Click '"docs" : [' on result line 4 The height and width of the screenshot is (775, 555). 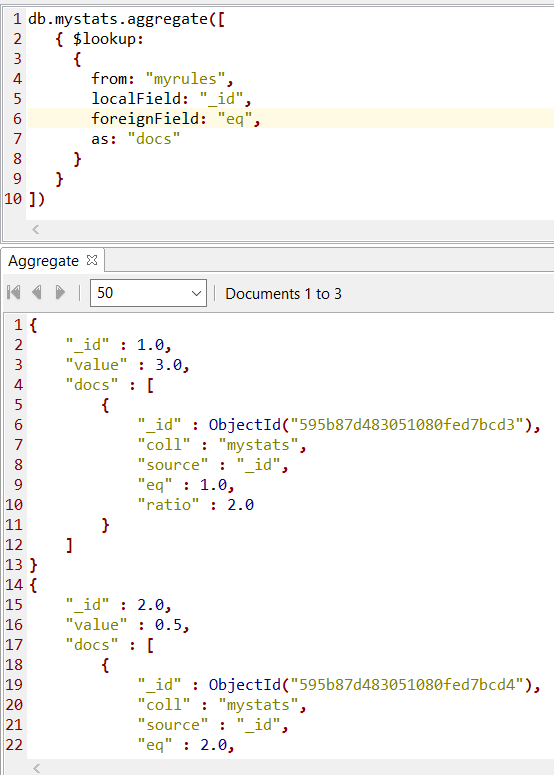point(110,385)
